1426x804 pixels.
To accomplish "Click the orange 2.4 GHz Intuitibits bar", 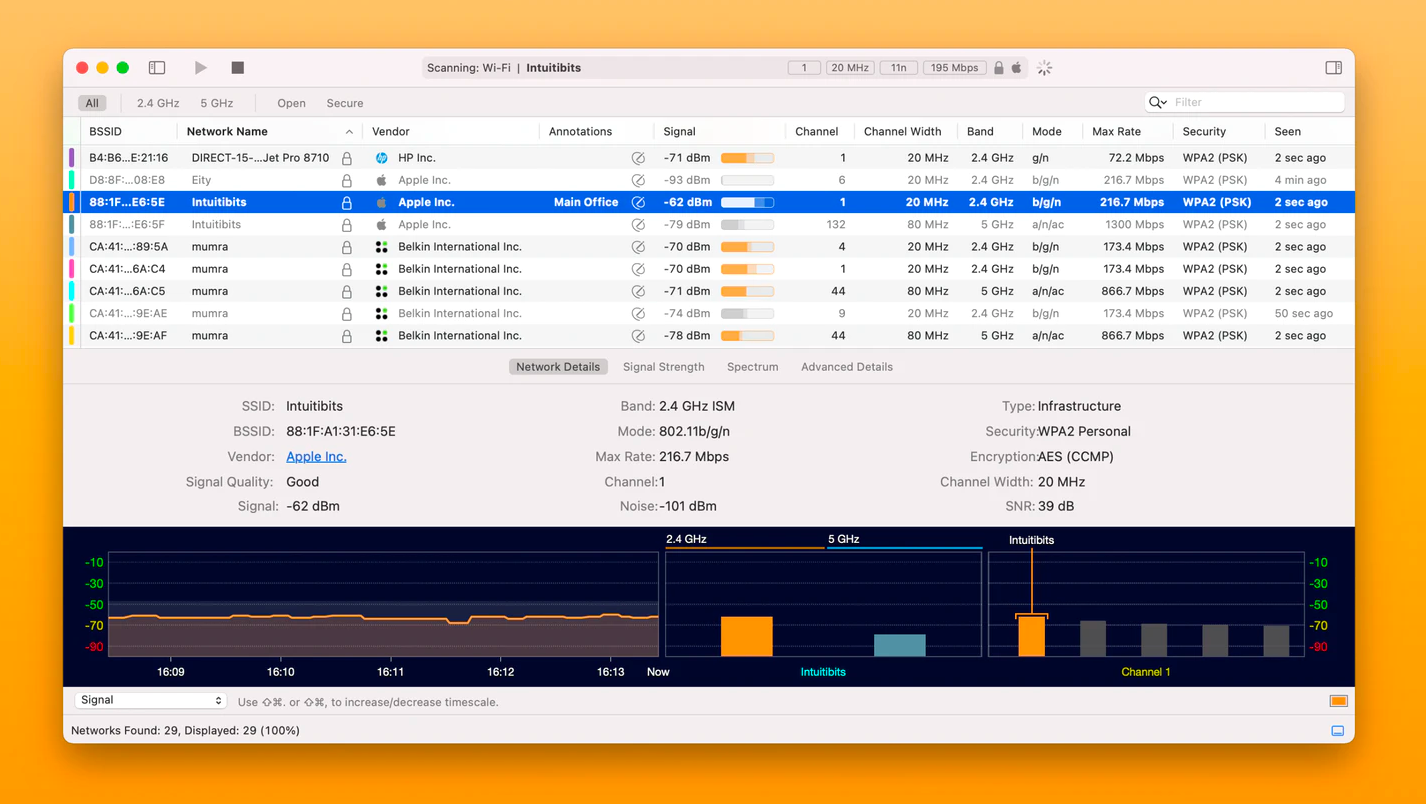I will click(747, 636).
